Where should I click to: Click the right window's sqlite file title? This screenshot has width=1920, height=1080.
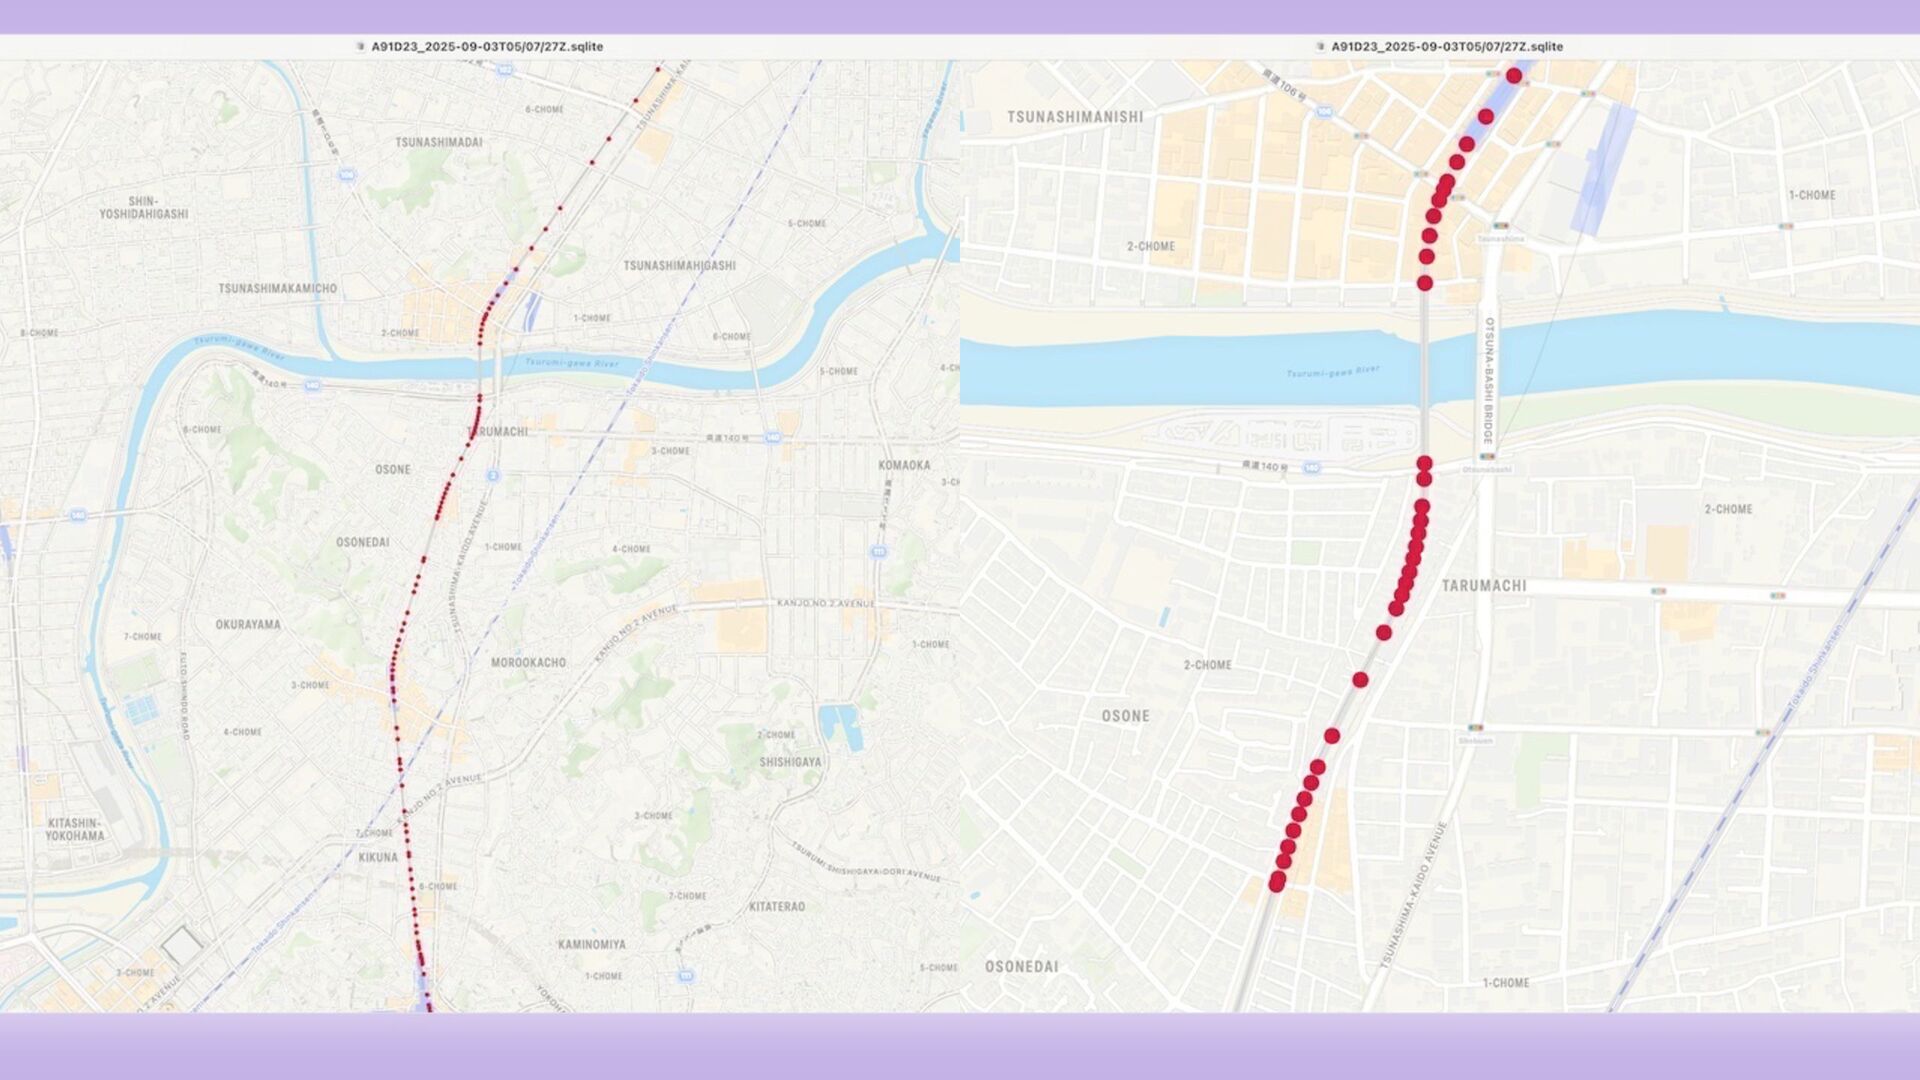point(1447,46)
